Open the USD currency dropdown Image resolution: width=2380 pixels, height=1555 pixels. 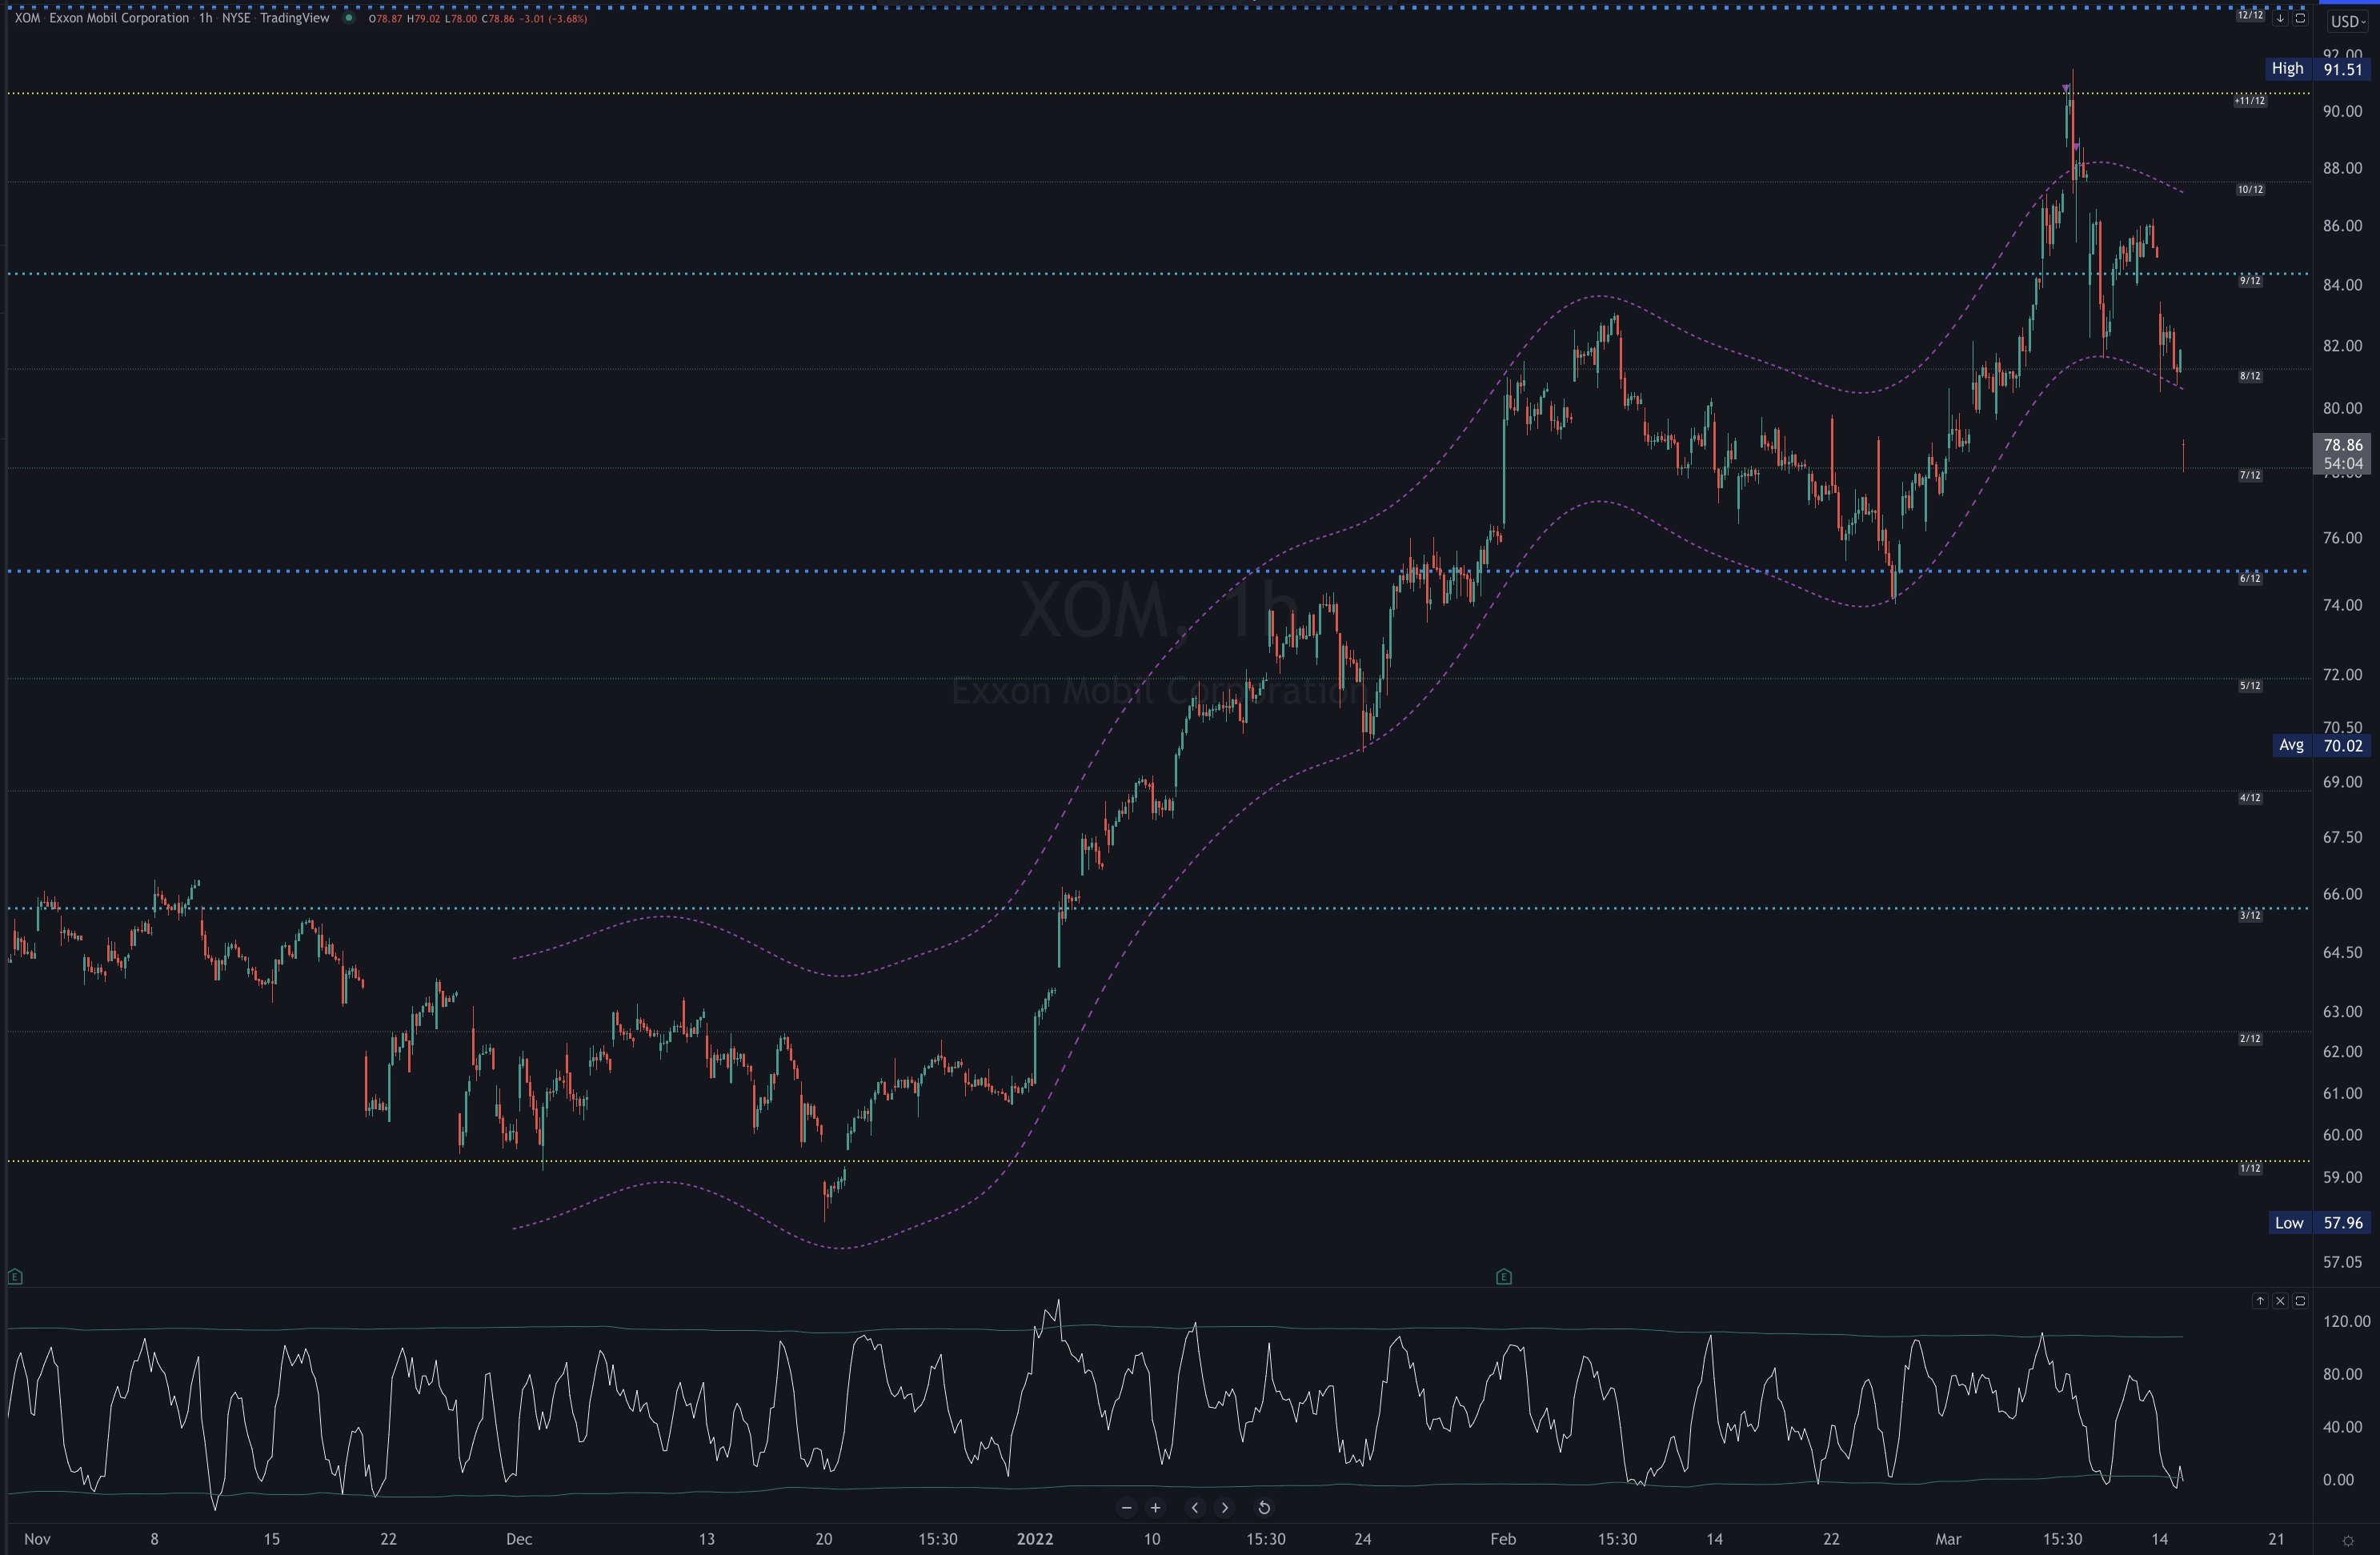coord(2347,21)
